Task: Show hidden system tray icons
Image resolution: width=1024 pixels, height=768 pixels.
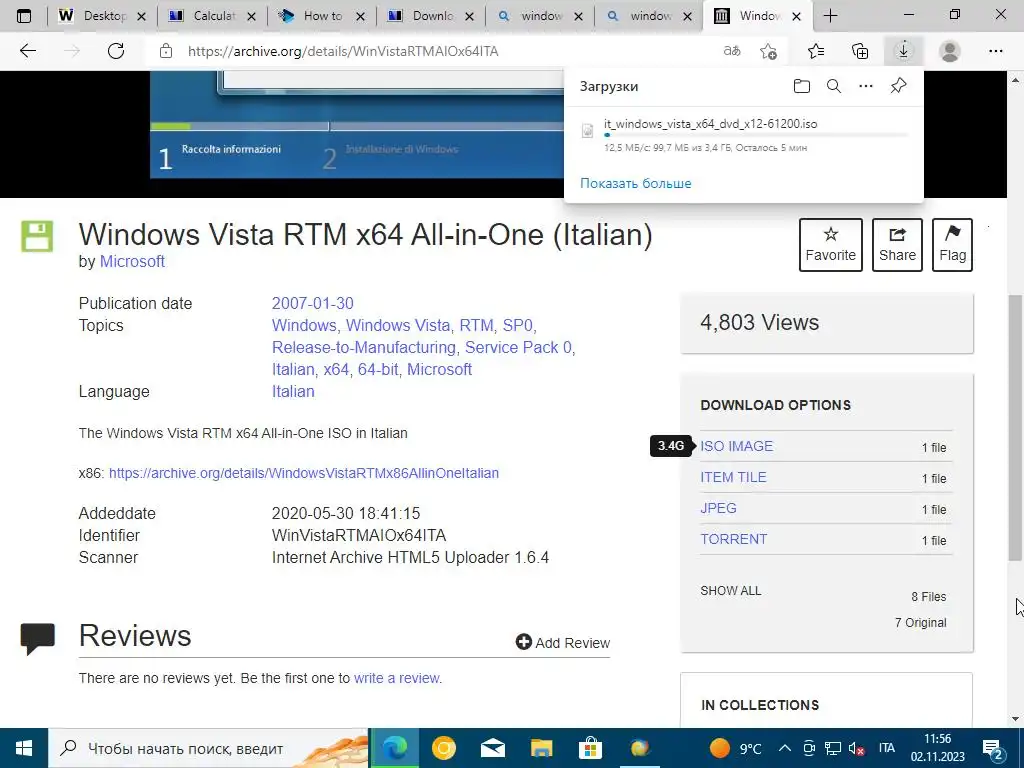Action: pyautogui.click(x=786, y=748)
